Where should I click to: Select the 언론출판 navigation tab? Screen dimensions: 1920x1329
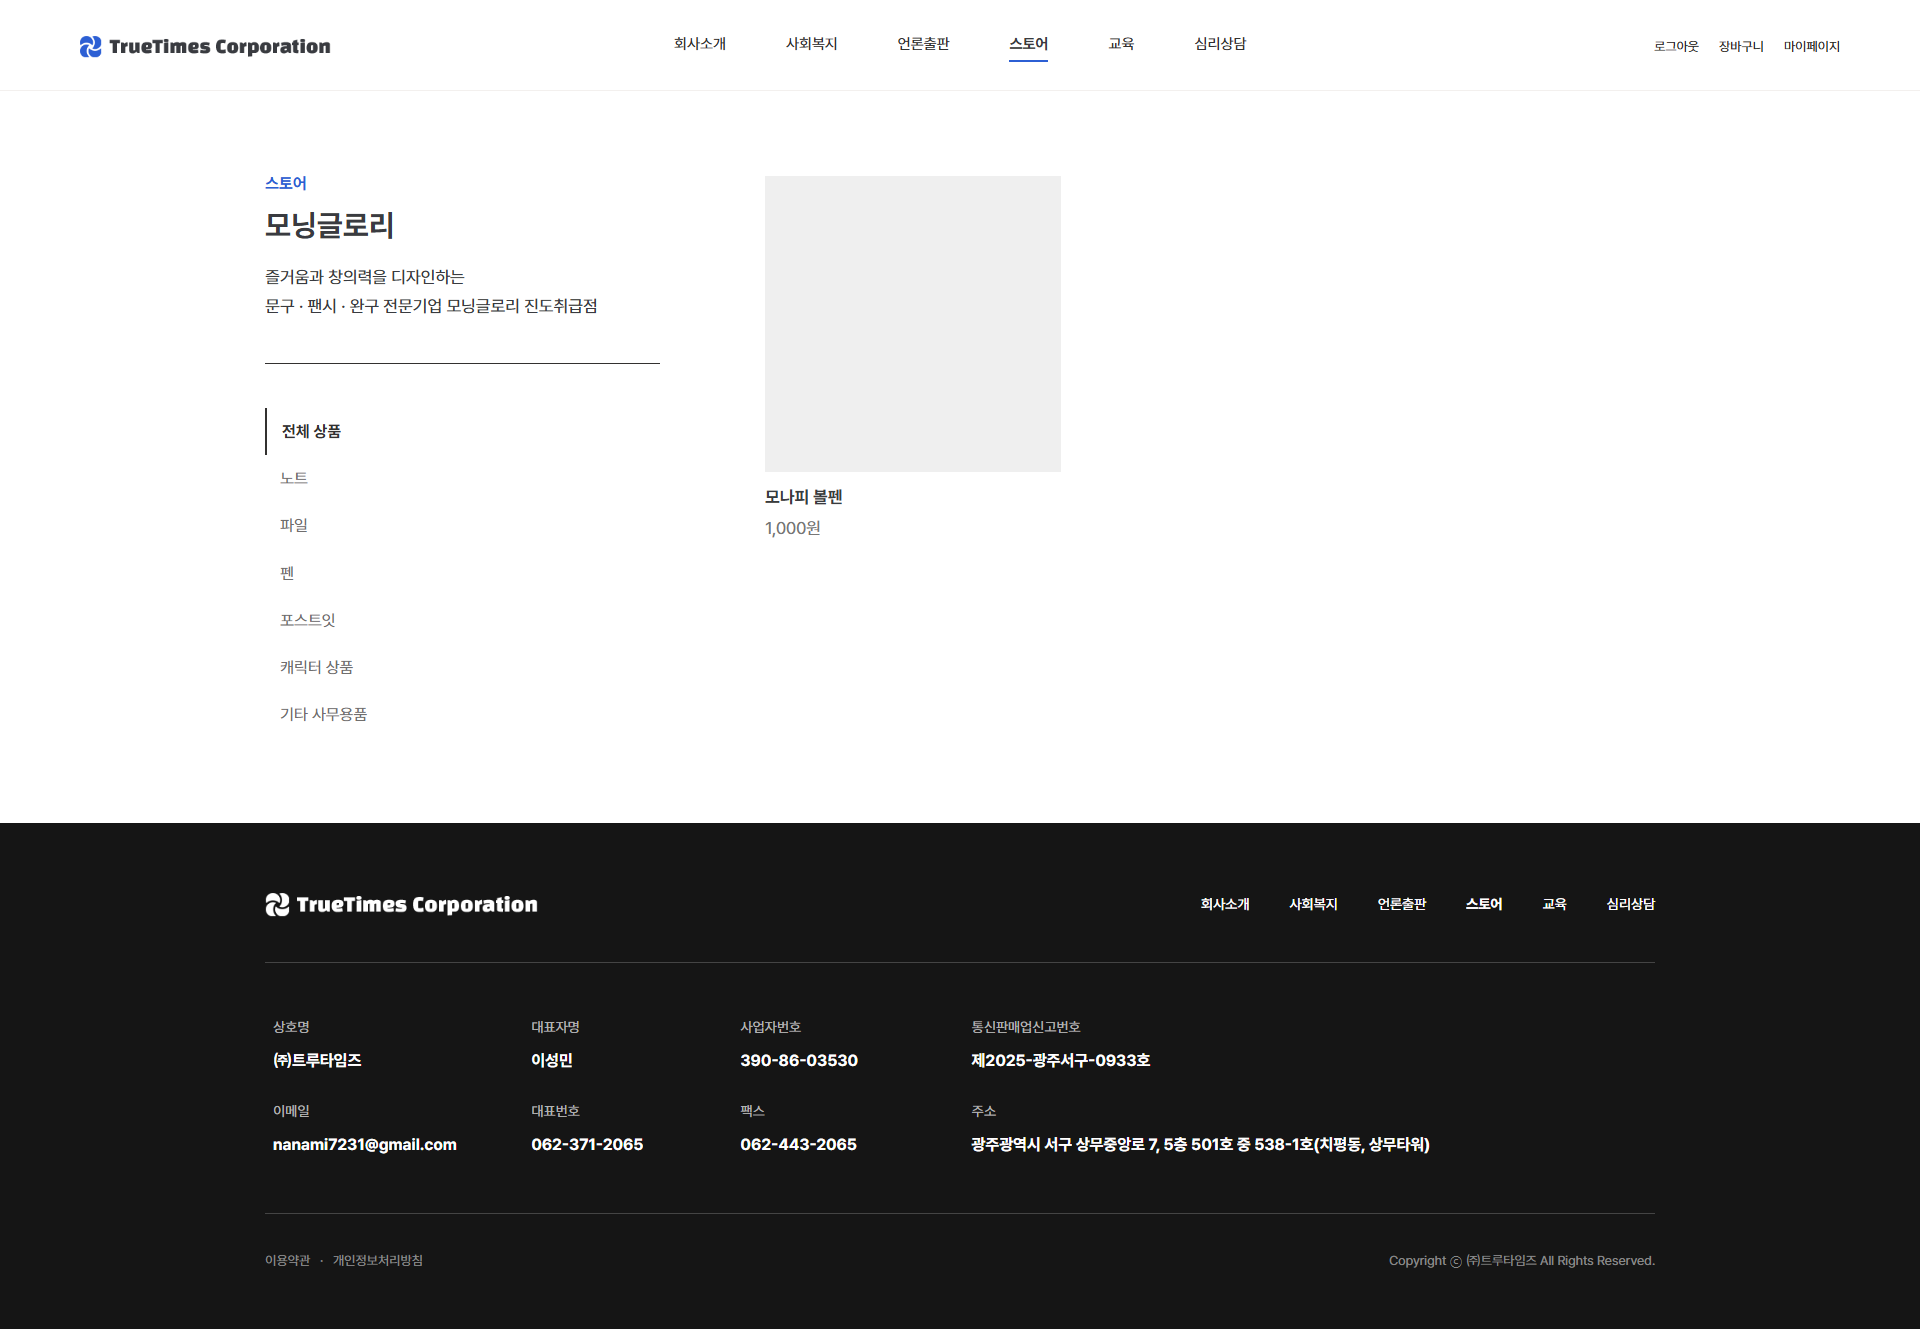pyautogui.click(x=922, y=44)
